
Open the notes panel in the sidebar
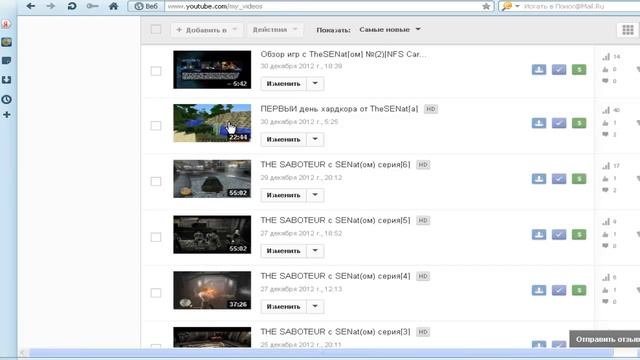click(x=6, y=61)
